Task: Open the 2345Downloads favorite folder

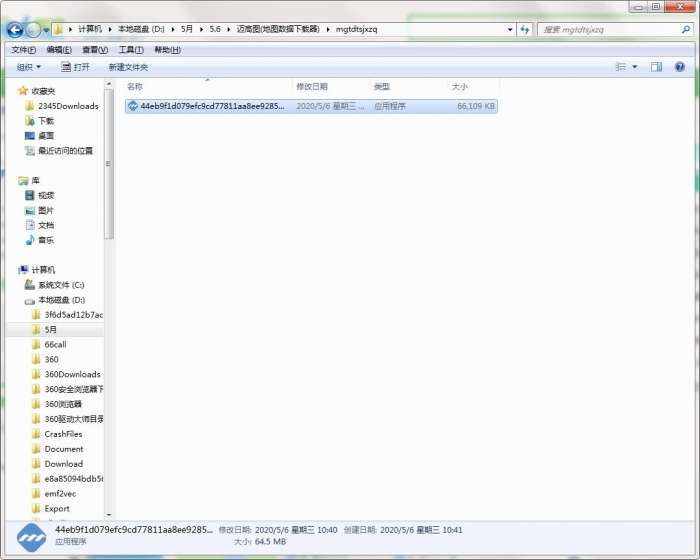Action: click(68, 106)
